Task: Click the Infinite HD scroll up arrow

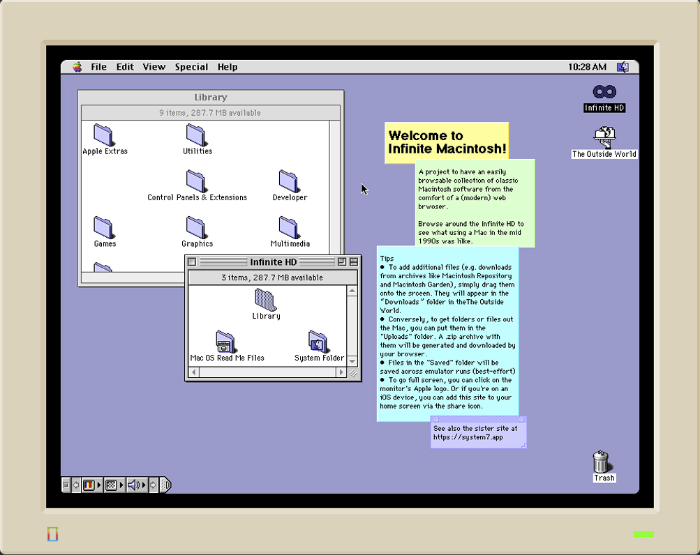Action: [352, 291]
